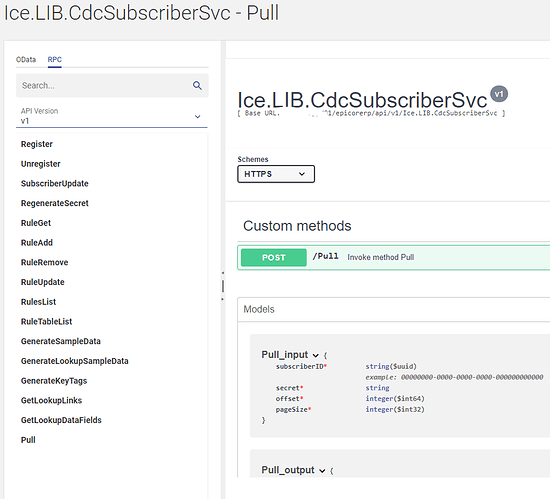Select GenerateLookupSampleData method
Viewport: 550px width, 499px height.
(75, 361)
